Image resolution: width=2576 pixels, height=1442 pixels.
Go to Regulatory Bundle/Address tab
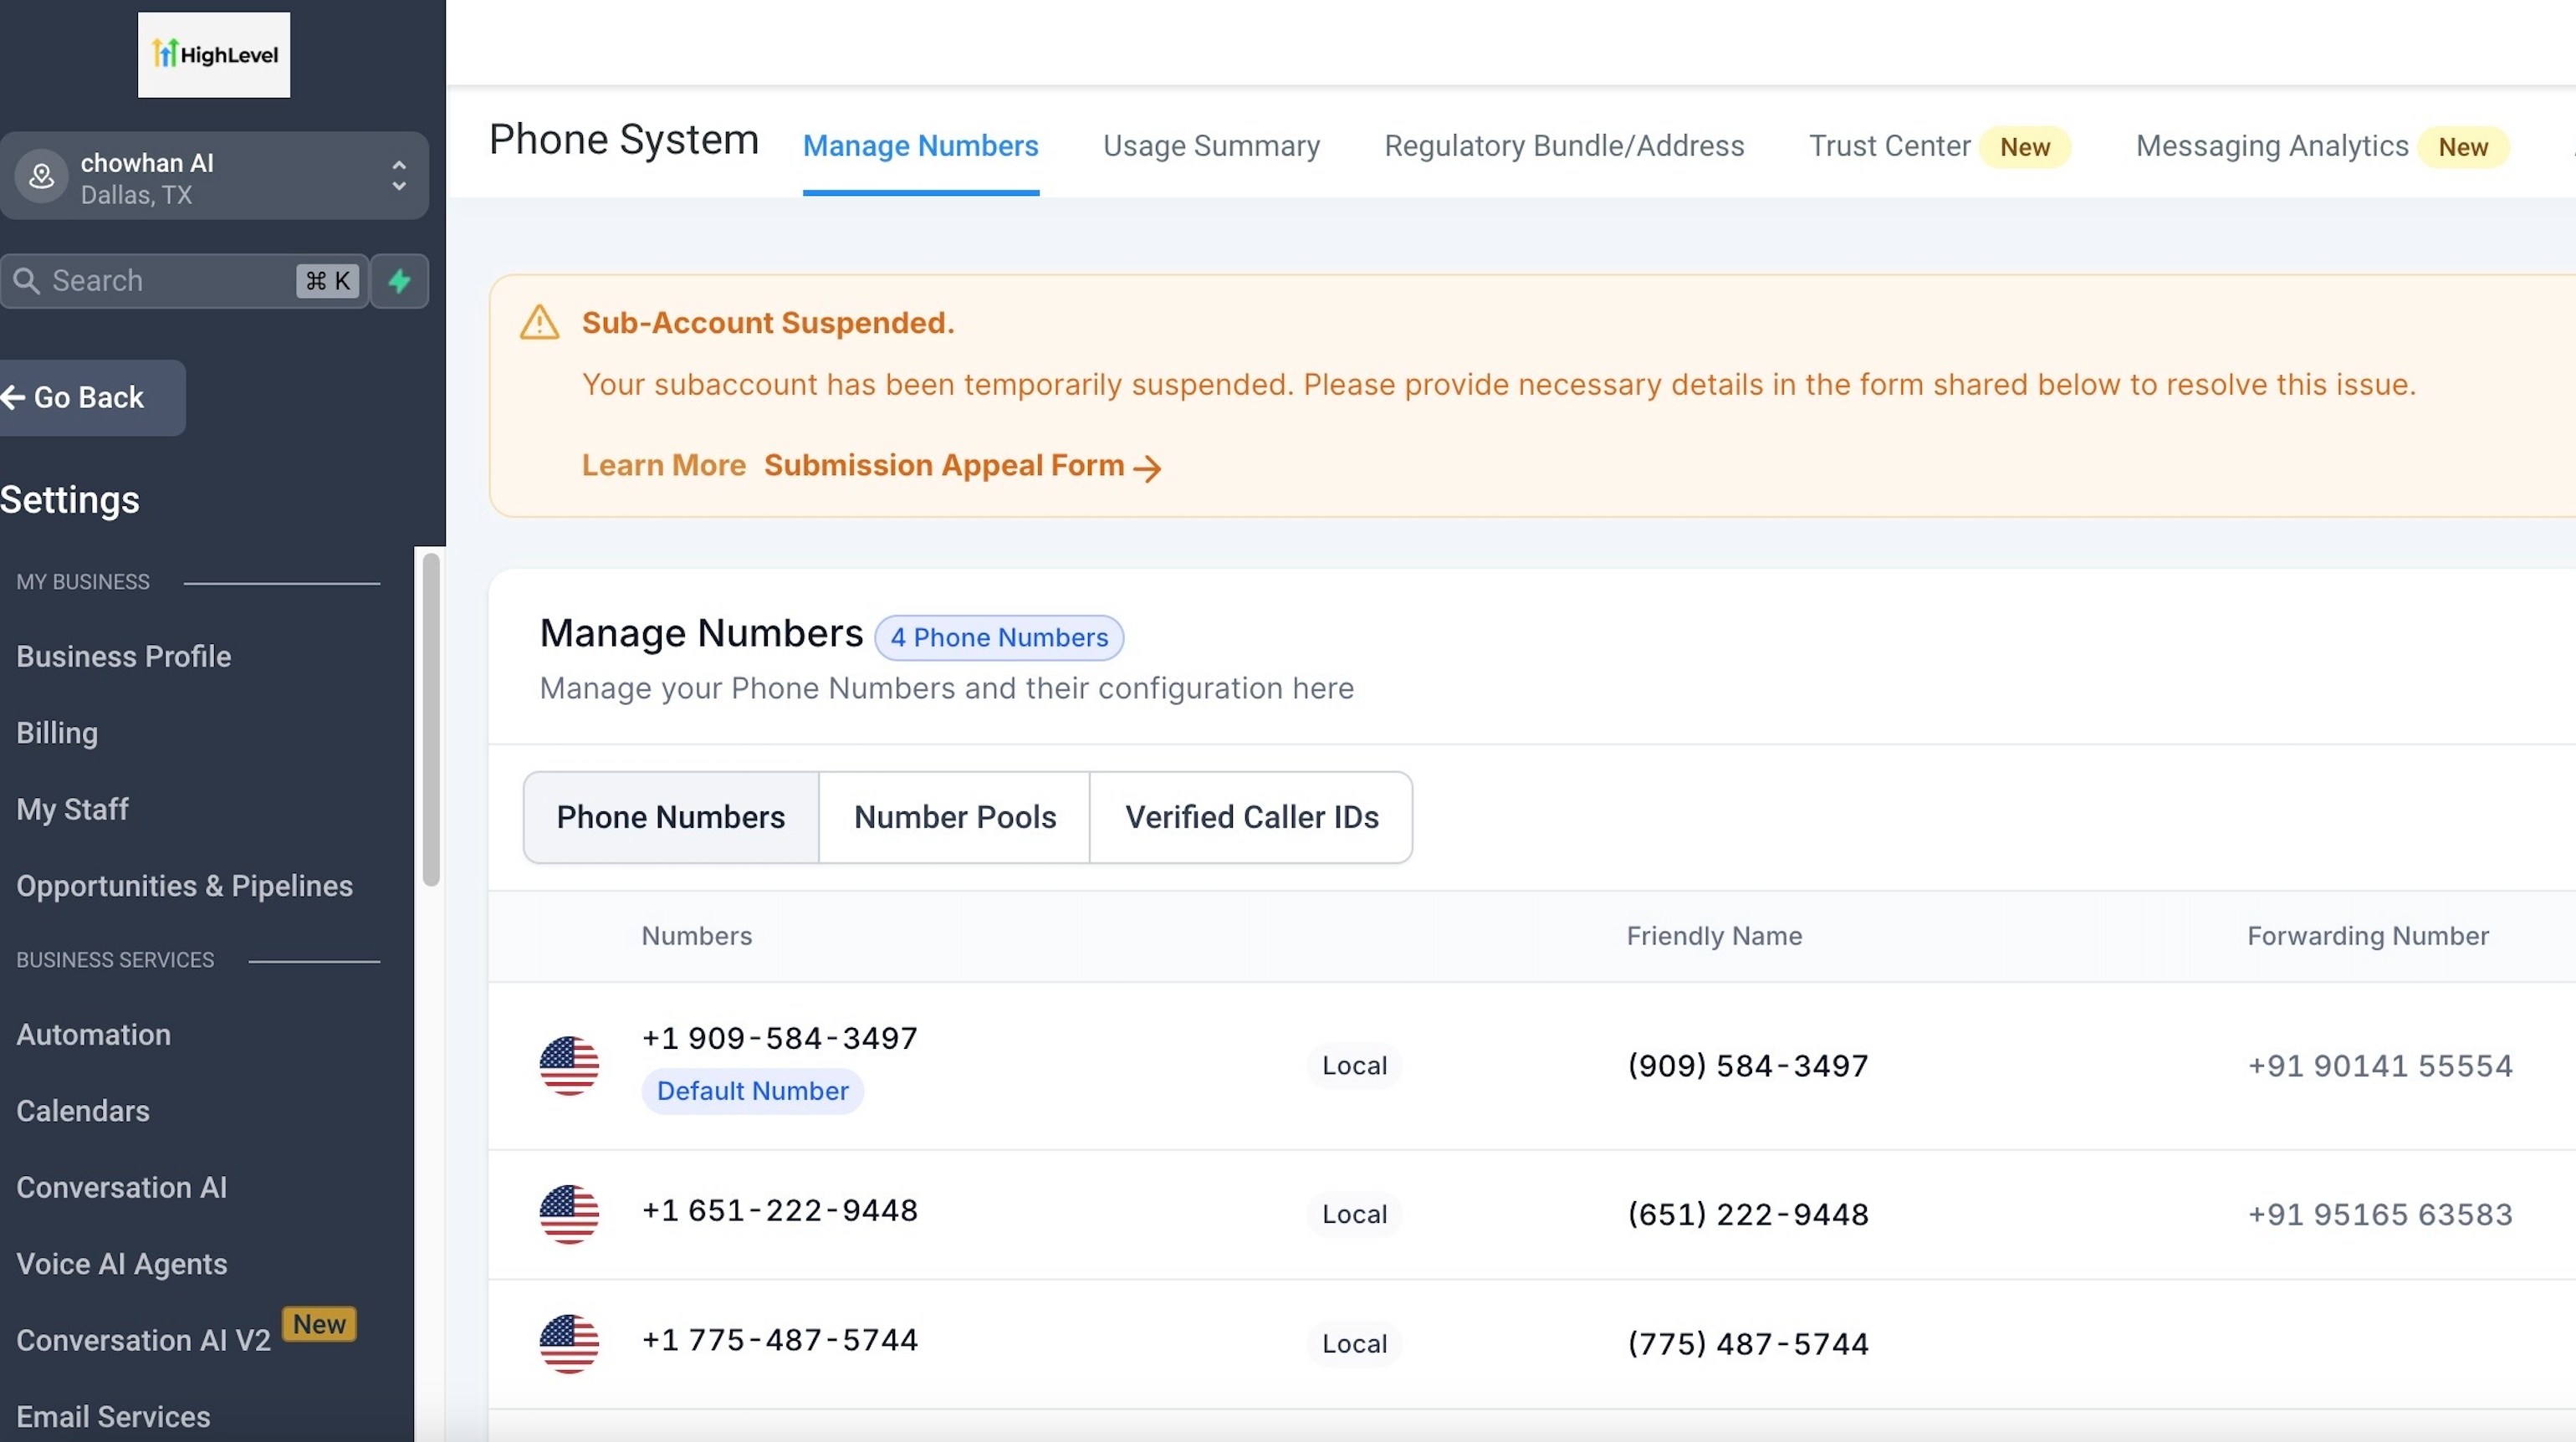point(1563,146)
